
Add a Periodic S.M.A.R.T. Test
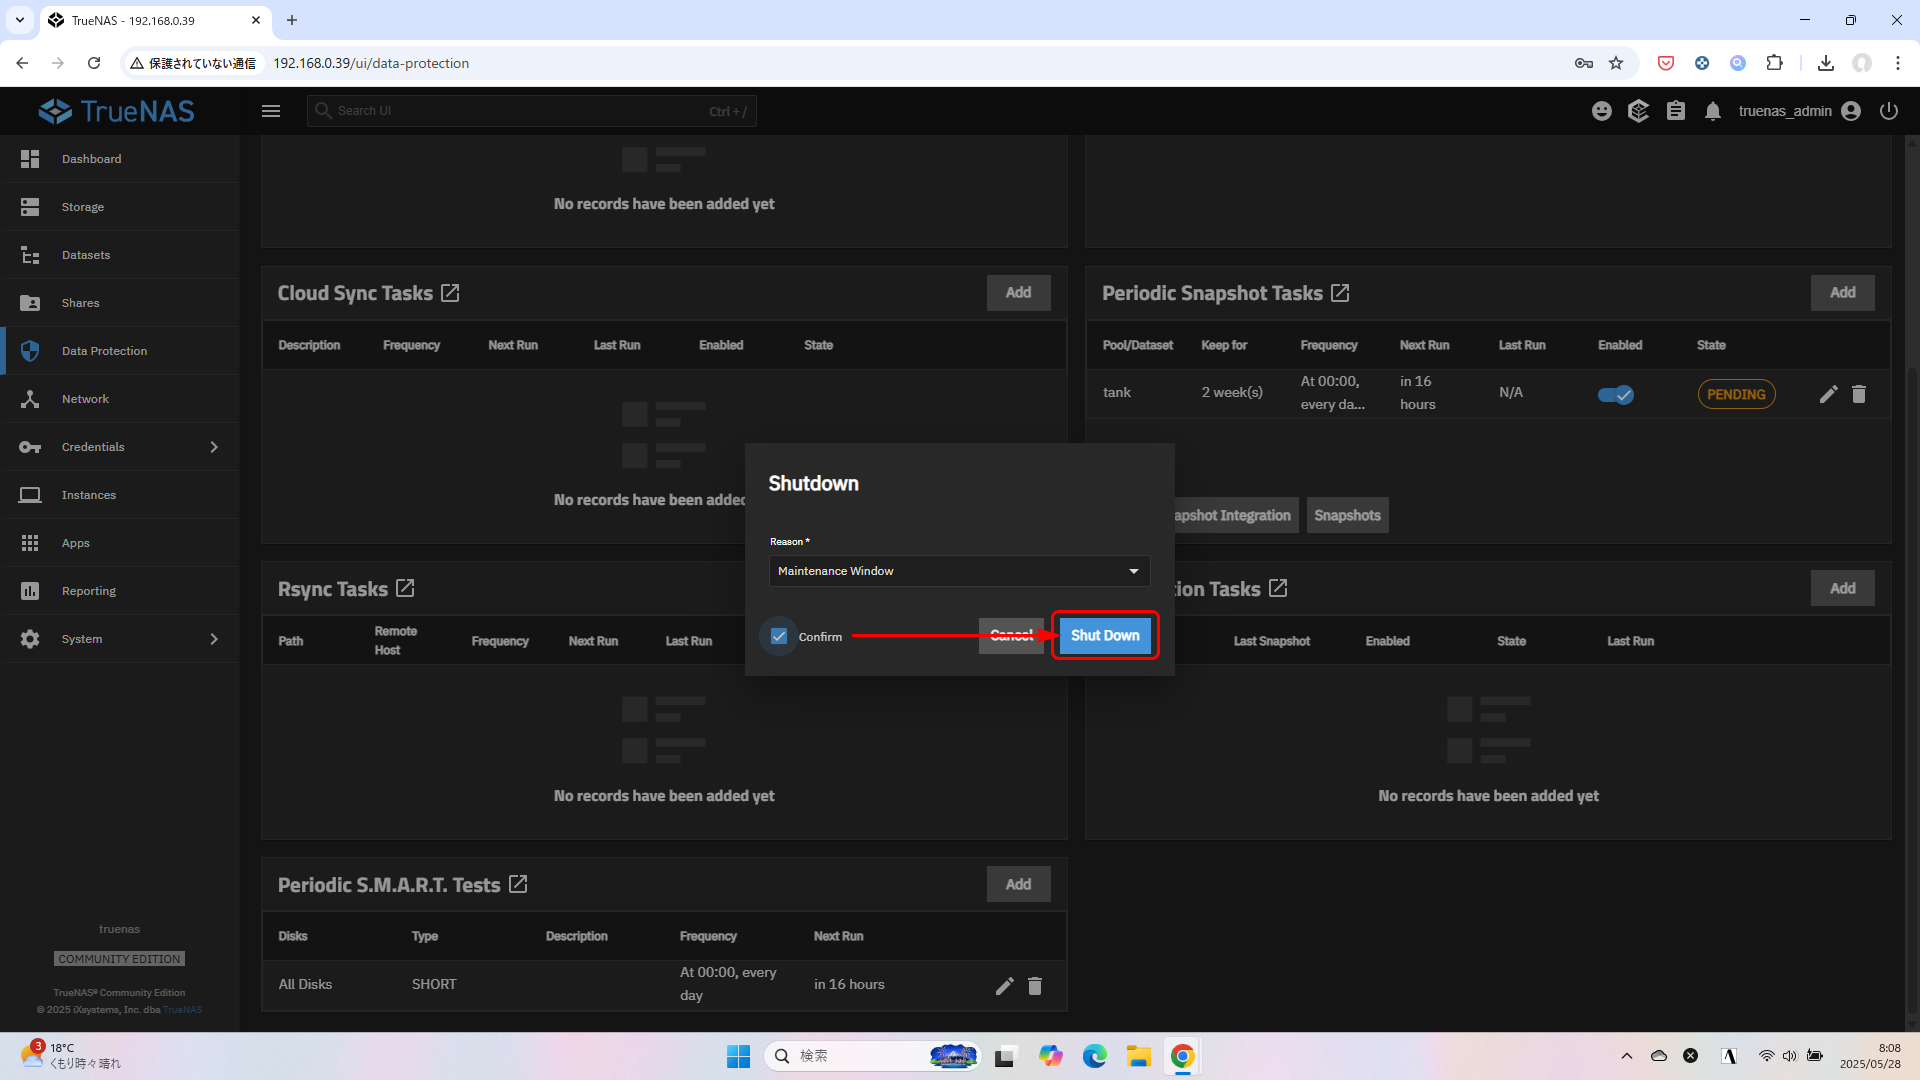(x=1018, y=884)
